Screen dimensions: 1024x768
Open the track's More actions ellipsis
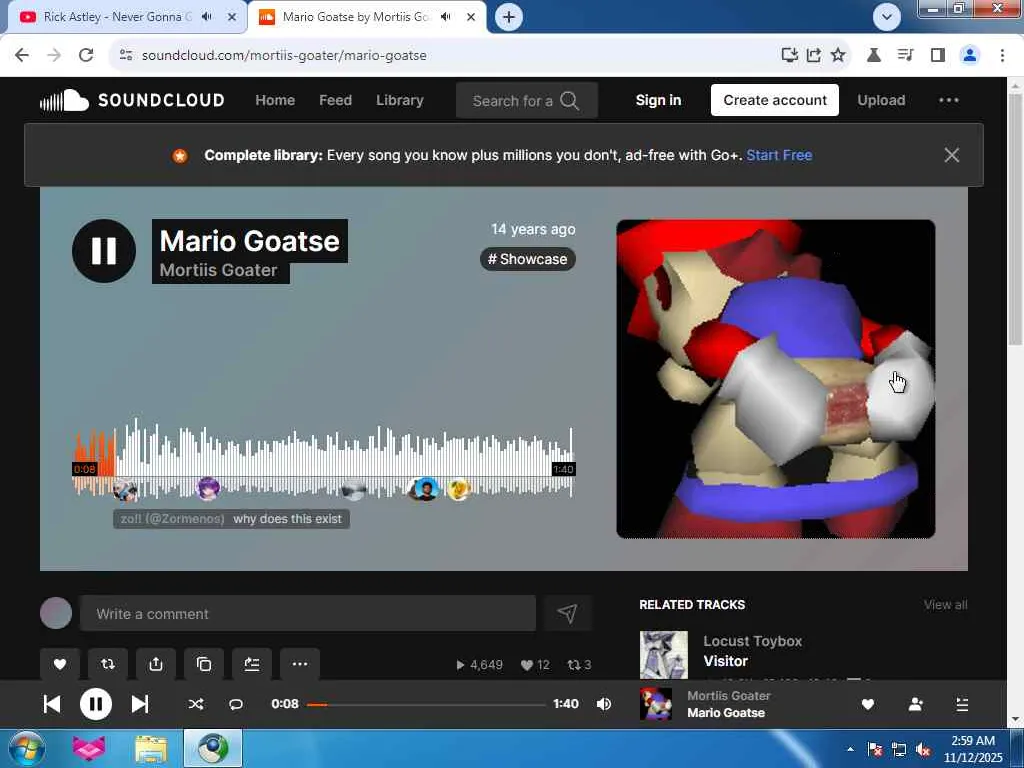(x=300, y=664)
